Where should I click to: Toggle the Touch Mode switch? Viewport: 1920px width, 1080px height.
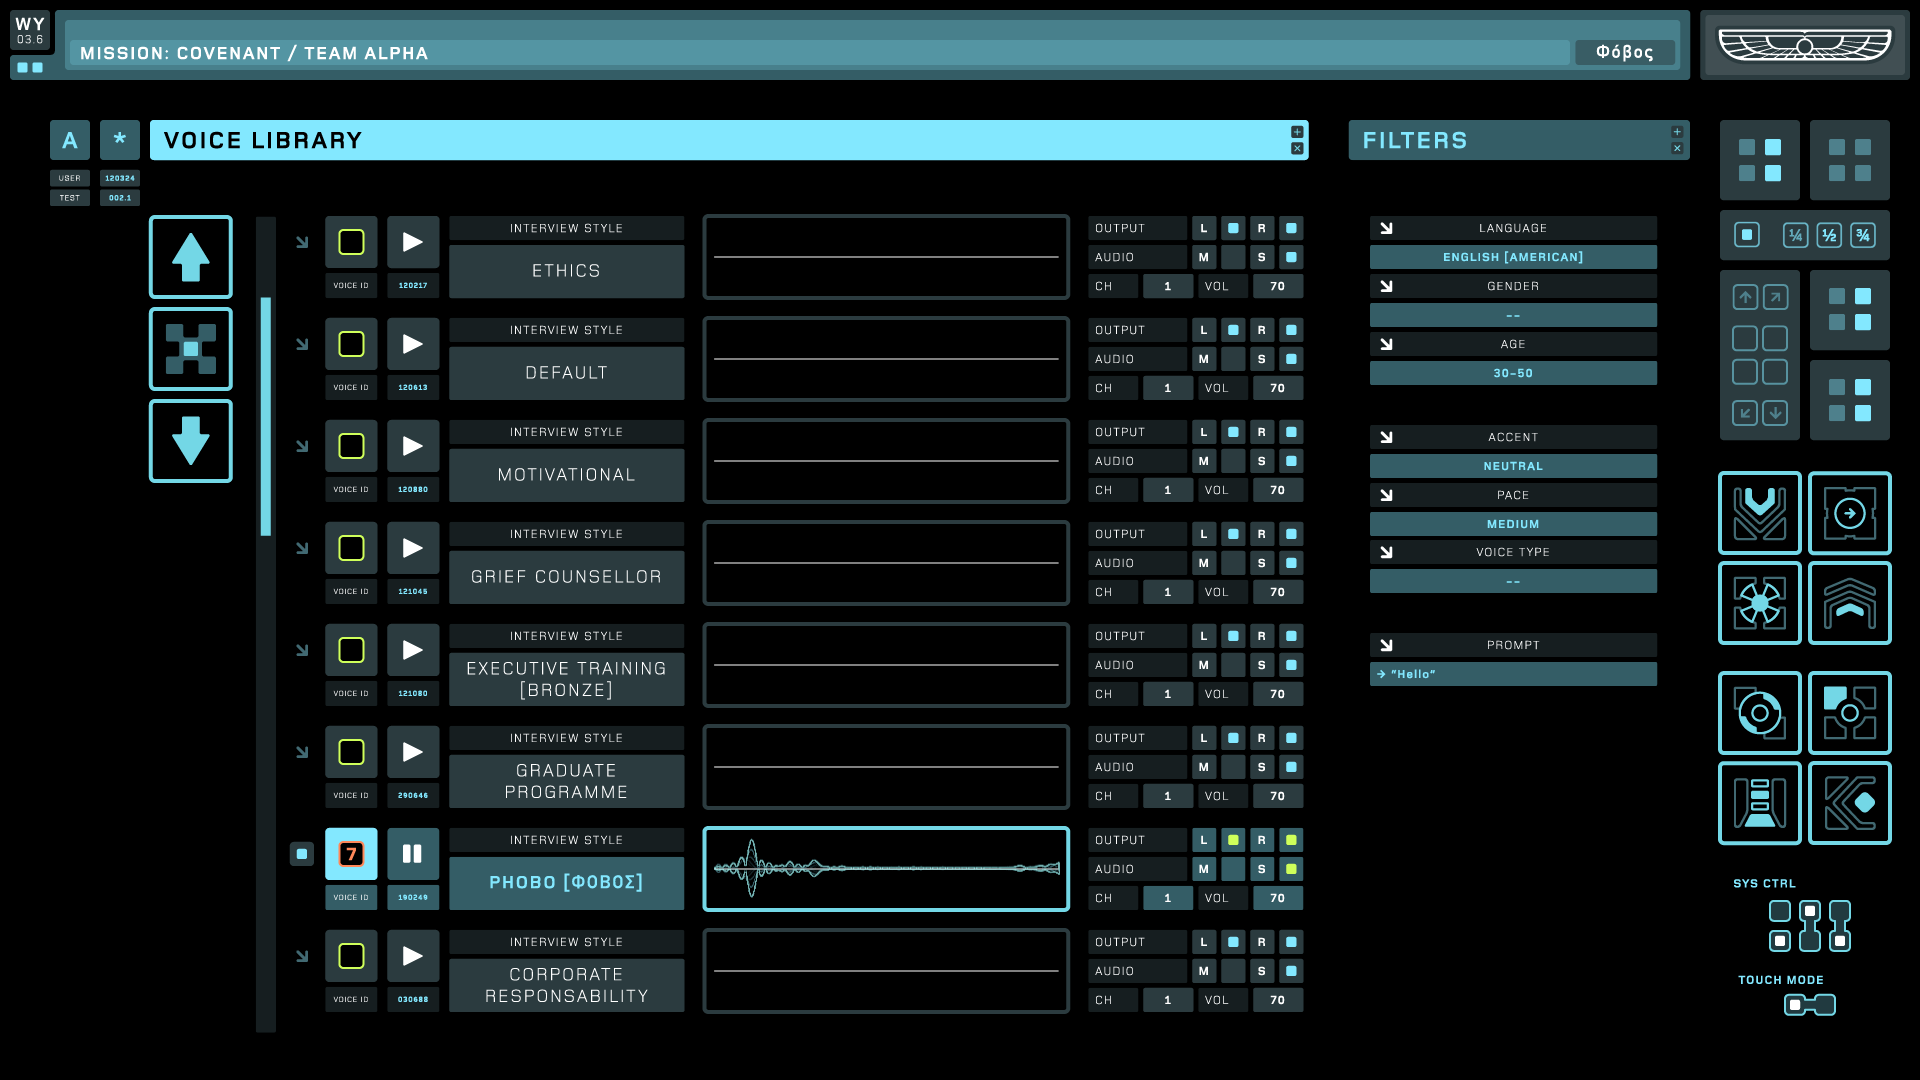tap(1809, 1005)
